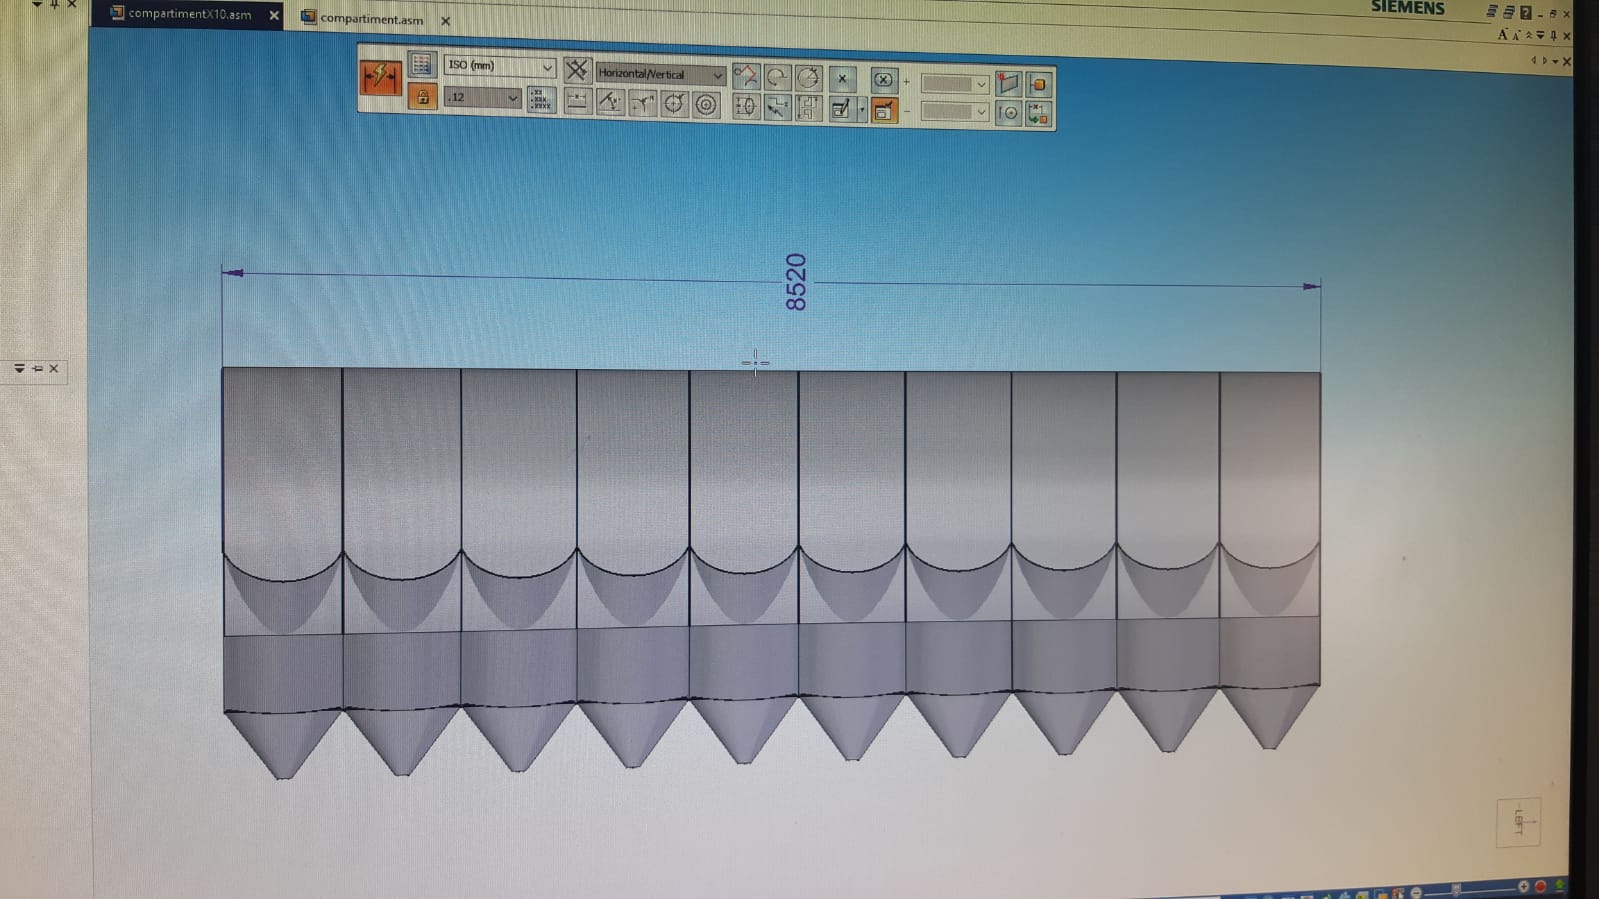
Task: Open the ISO (mm) style dropdown
Action: (499, 65)
